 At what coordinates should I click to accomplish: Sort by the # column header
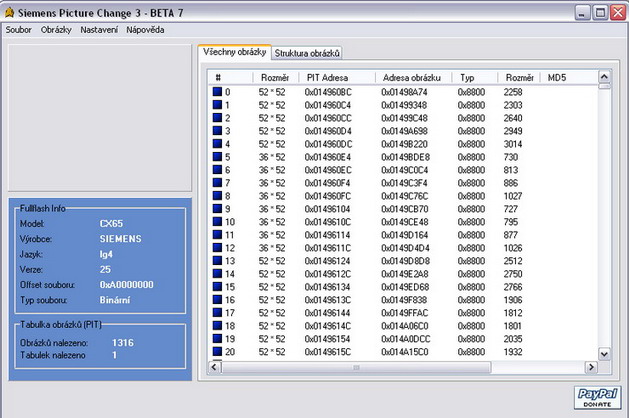[x=231, y=77]
